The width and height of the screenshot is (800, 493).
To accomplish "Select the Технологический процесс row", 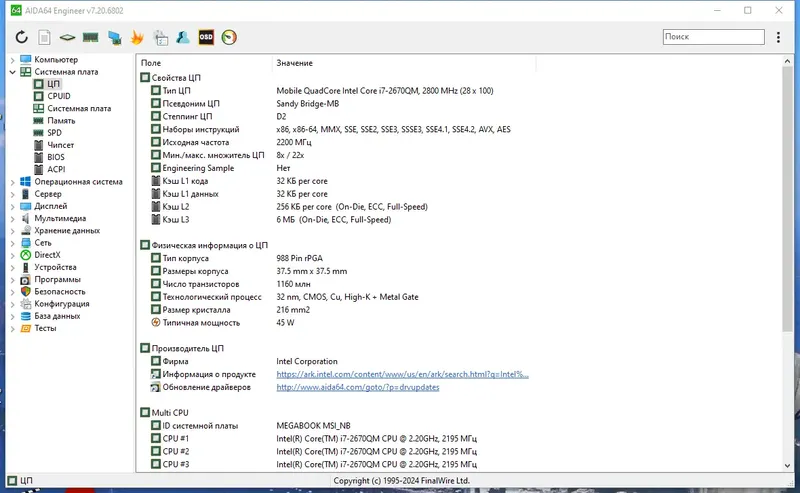I will 459,297.
